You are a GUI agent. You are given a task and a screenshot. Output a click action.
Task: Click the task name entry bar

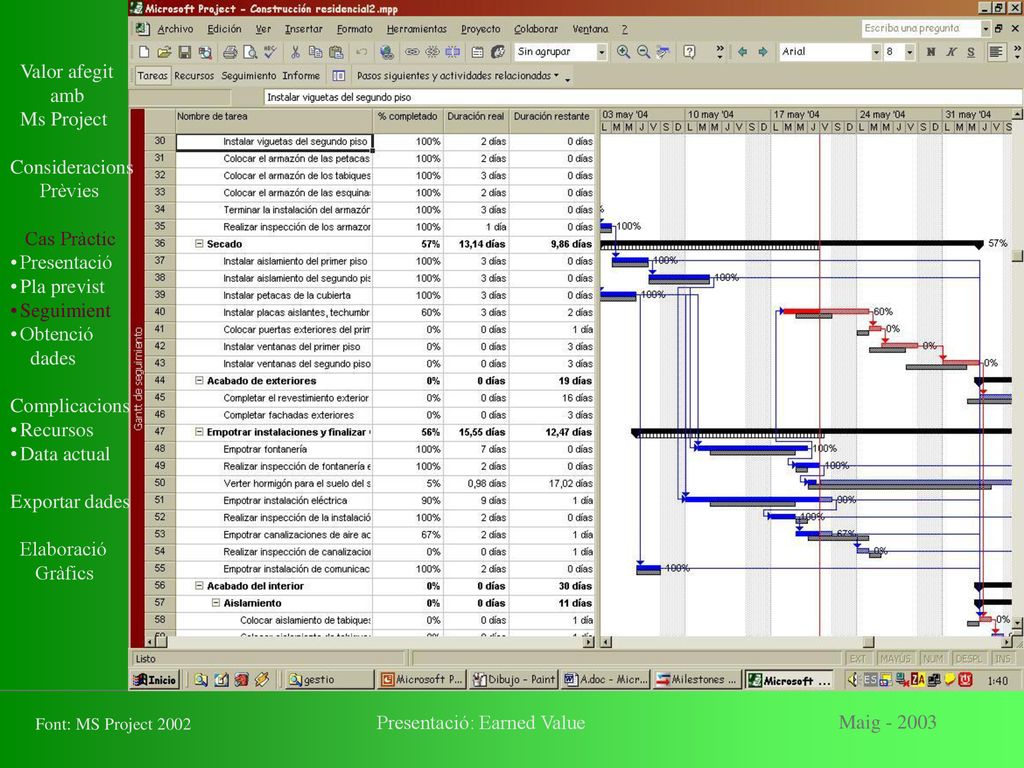click(x=643, y=97)
